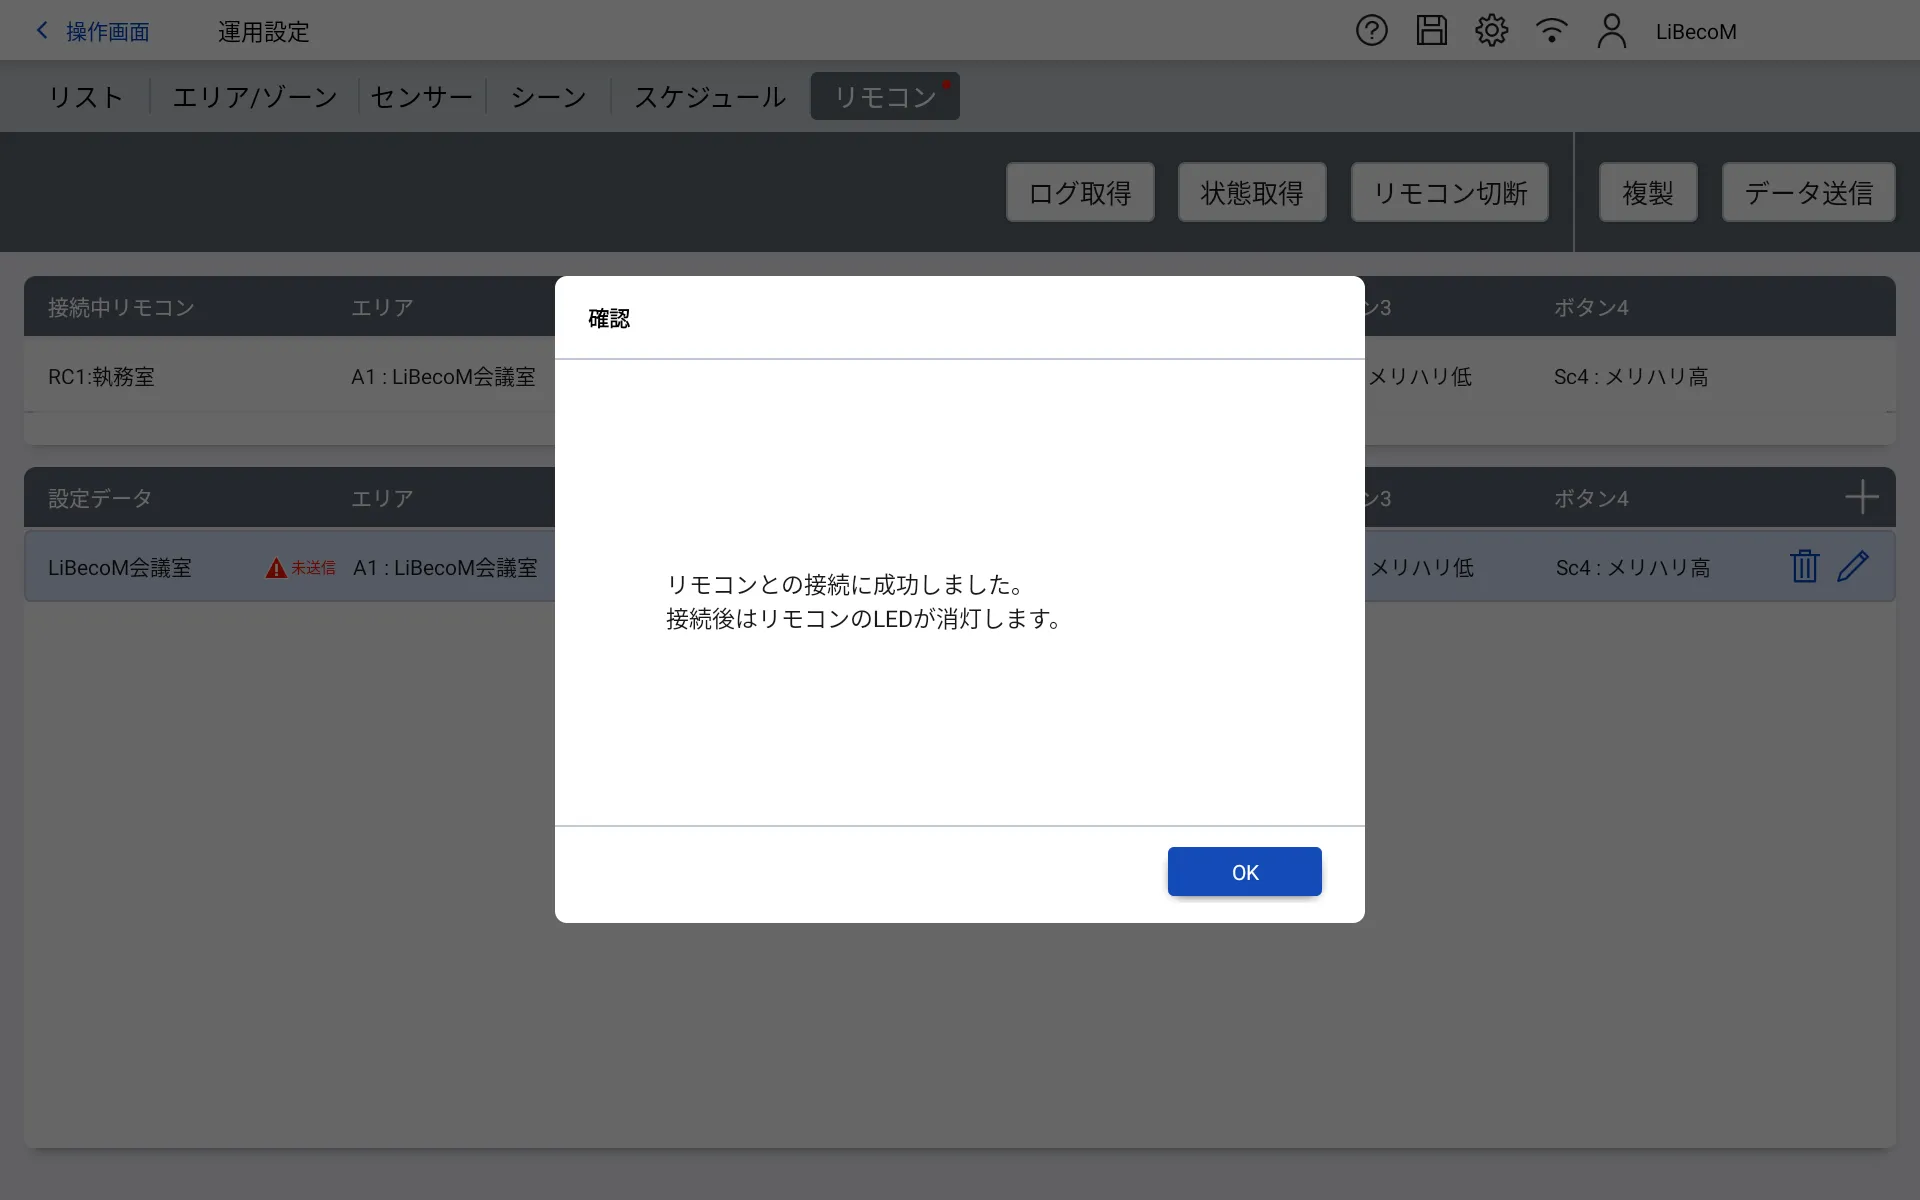Click the help question mark icon
Viewport: 1920px width, 1200px height.
point(1371,31)
